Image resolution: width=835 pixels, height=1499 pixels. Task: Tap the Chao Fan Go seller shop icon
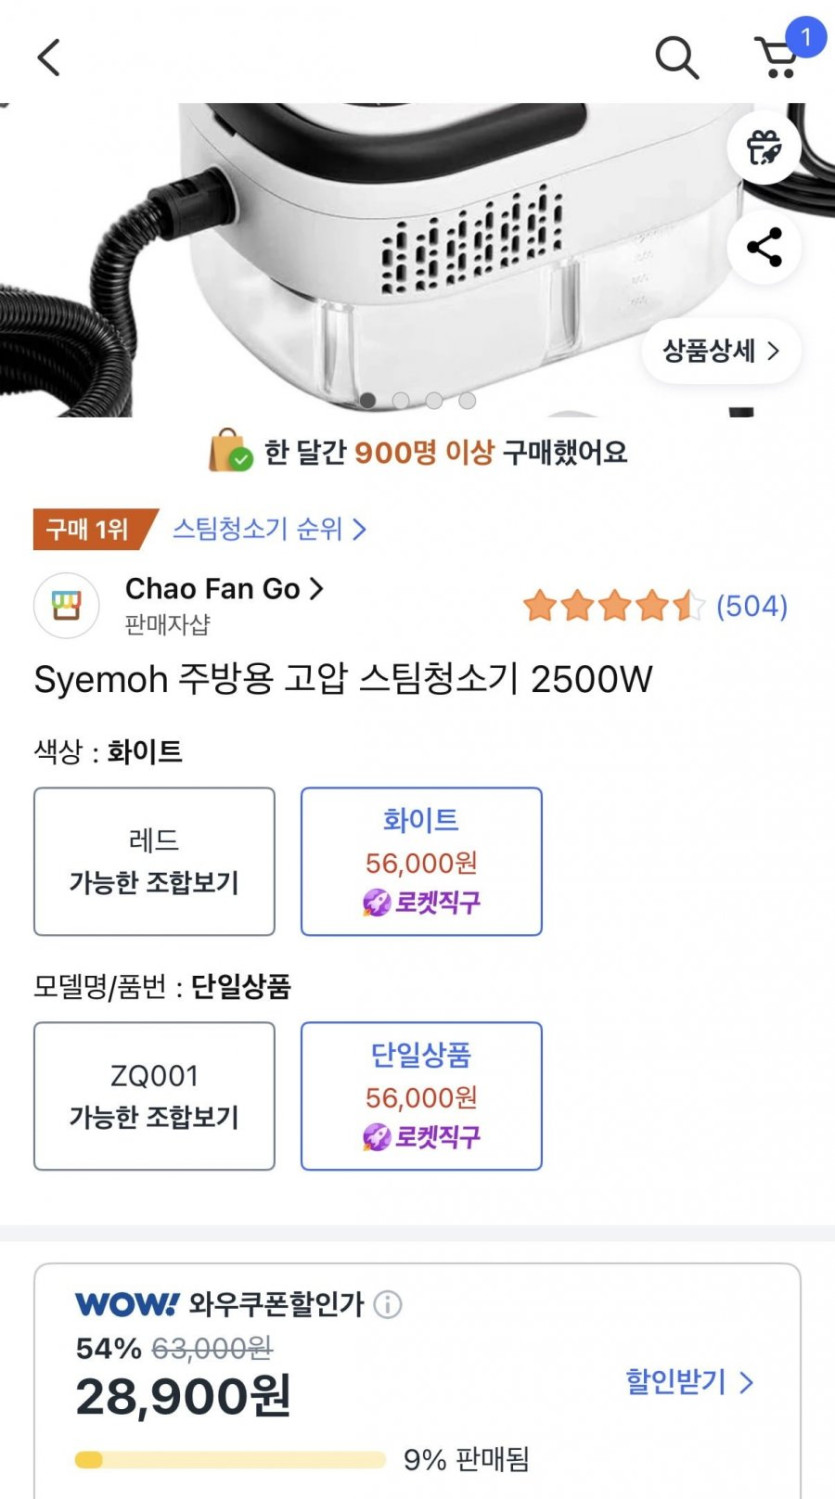[66, 605]
